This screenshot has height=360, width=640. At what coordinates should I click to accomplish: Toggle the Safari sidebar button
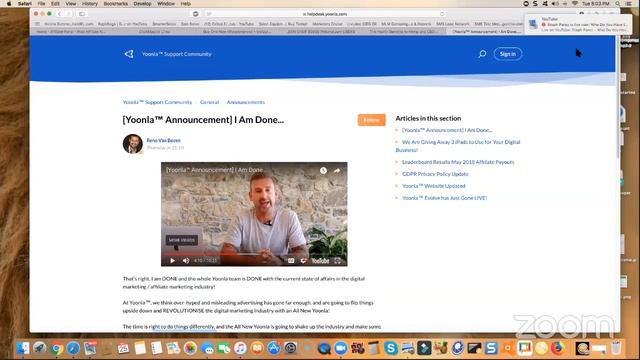[x=82, y=14]
